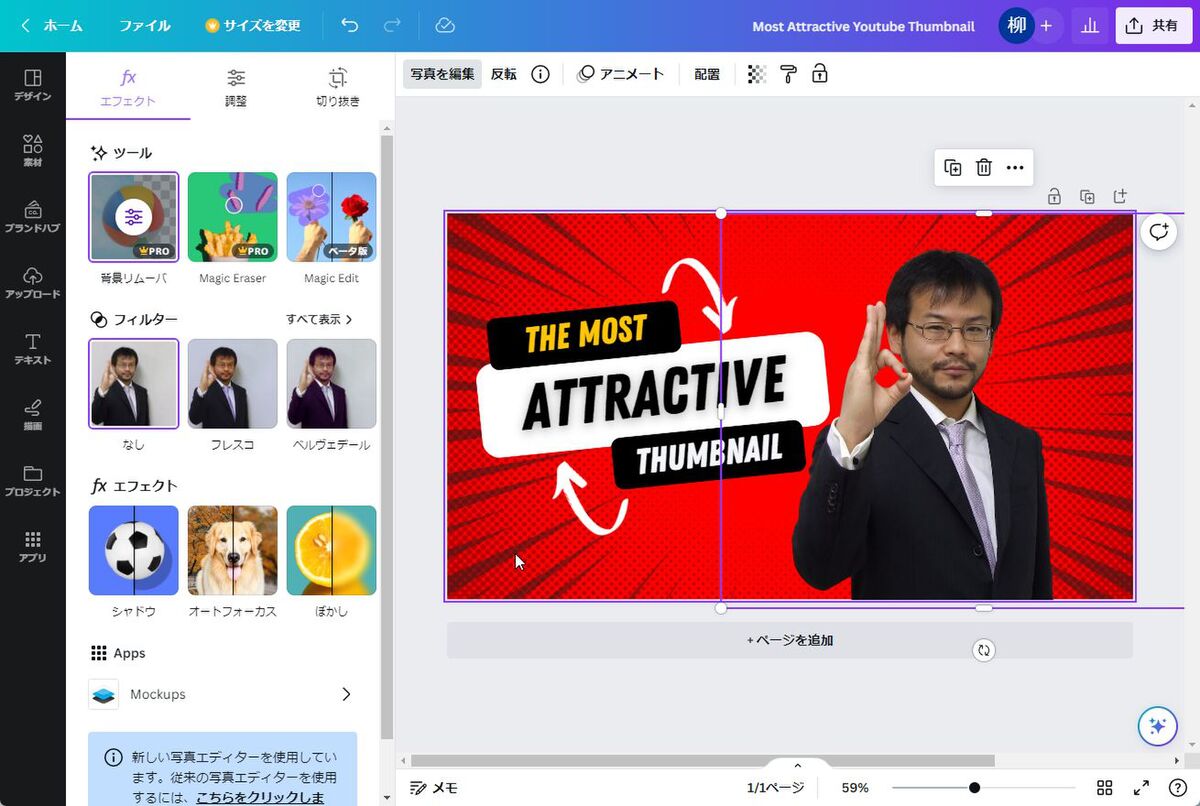Open the help question mark icon
1200x806 pixels.
tap(1177, 788)
